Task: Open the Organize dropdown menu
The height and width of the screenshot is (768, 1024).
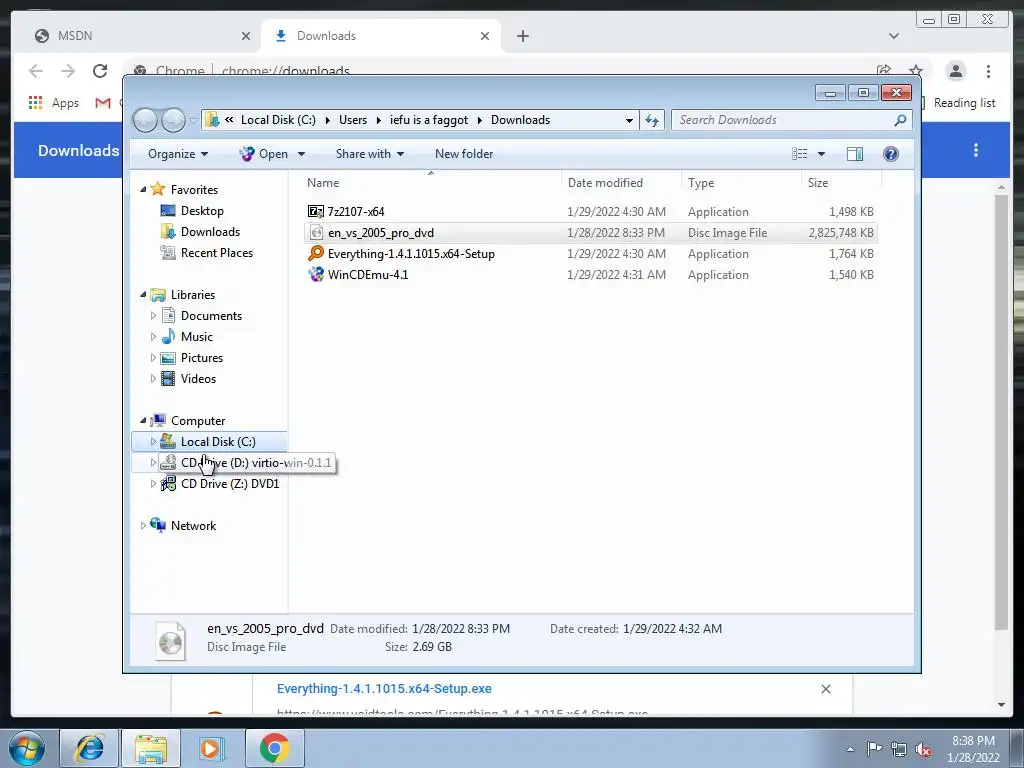Action: click(178, 154)
